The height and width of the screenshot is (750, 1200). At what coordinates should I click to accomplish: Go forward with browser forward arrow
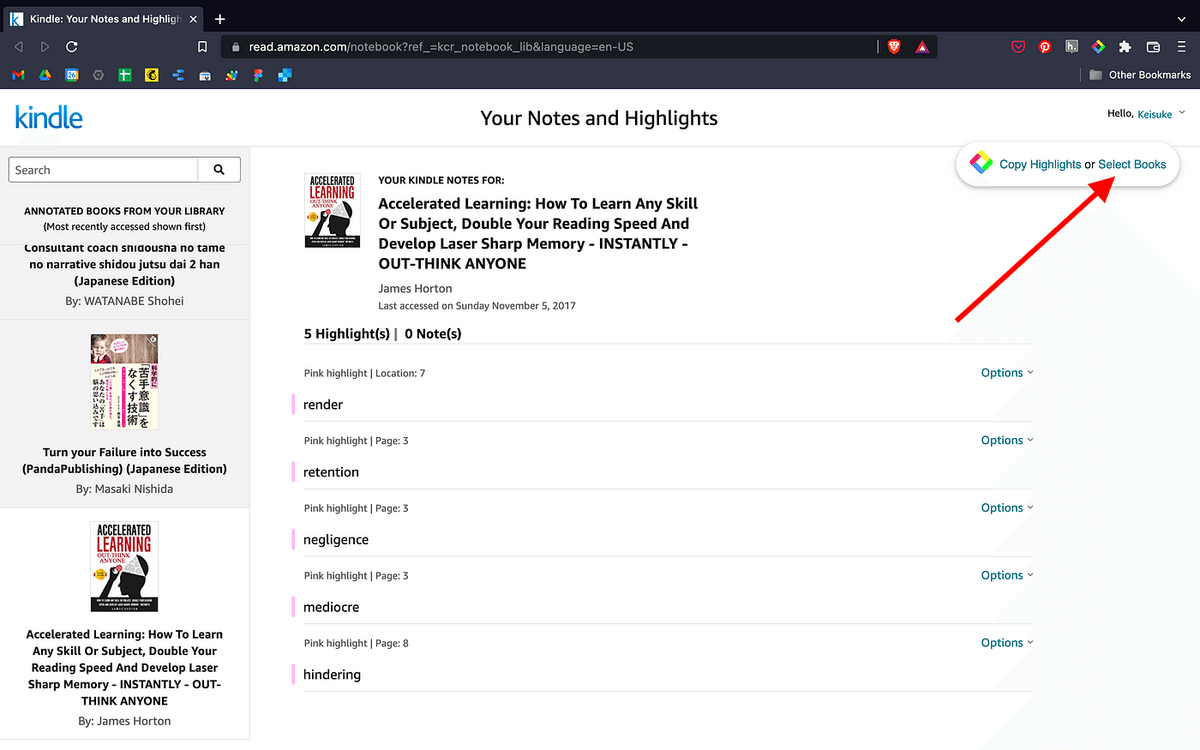point(45,47)
